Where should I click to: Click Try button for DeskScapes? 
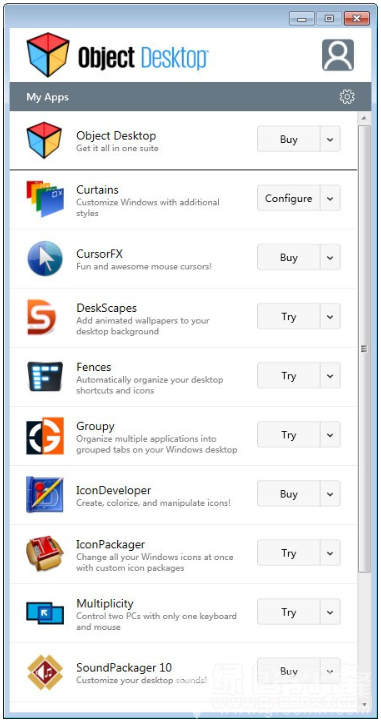coord(289,316)
